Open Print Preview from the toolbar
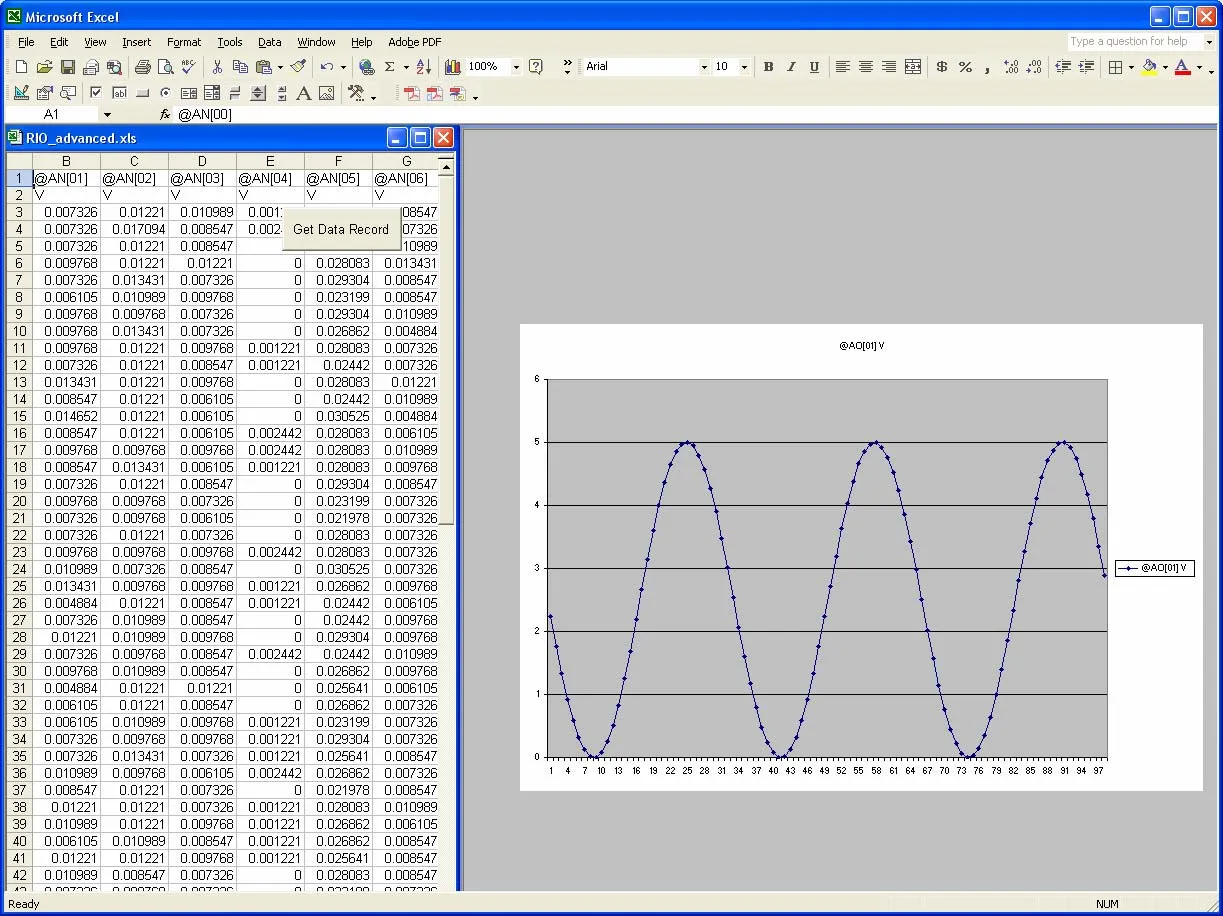 coord(165,67)
